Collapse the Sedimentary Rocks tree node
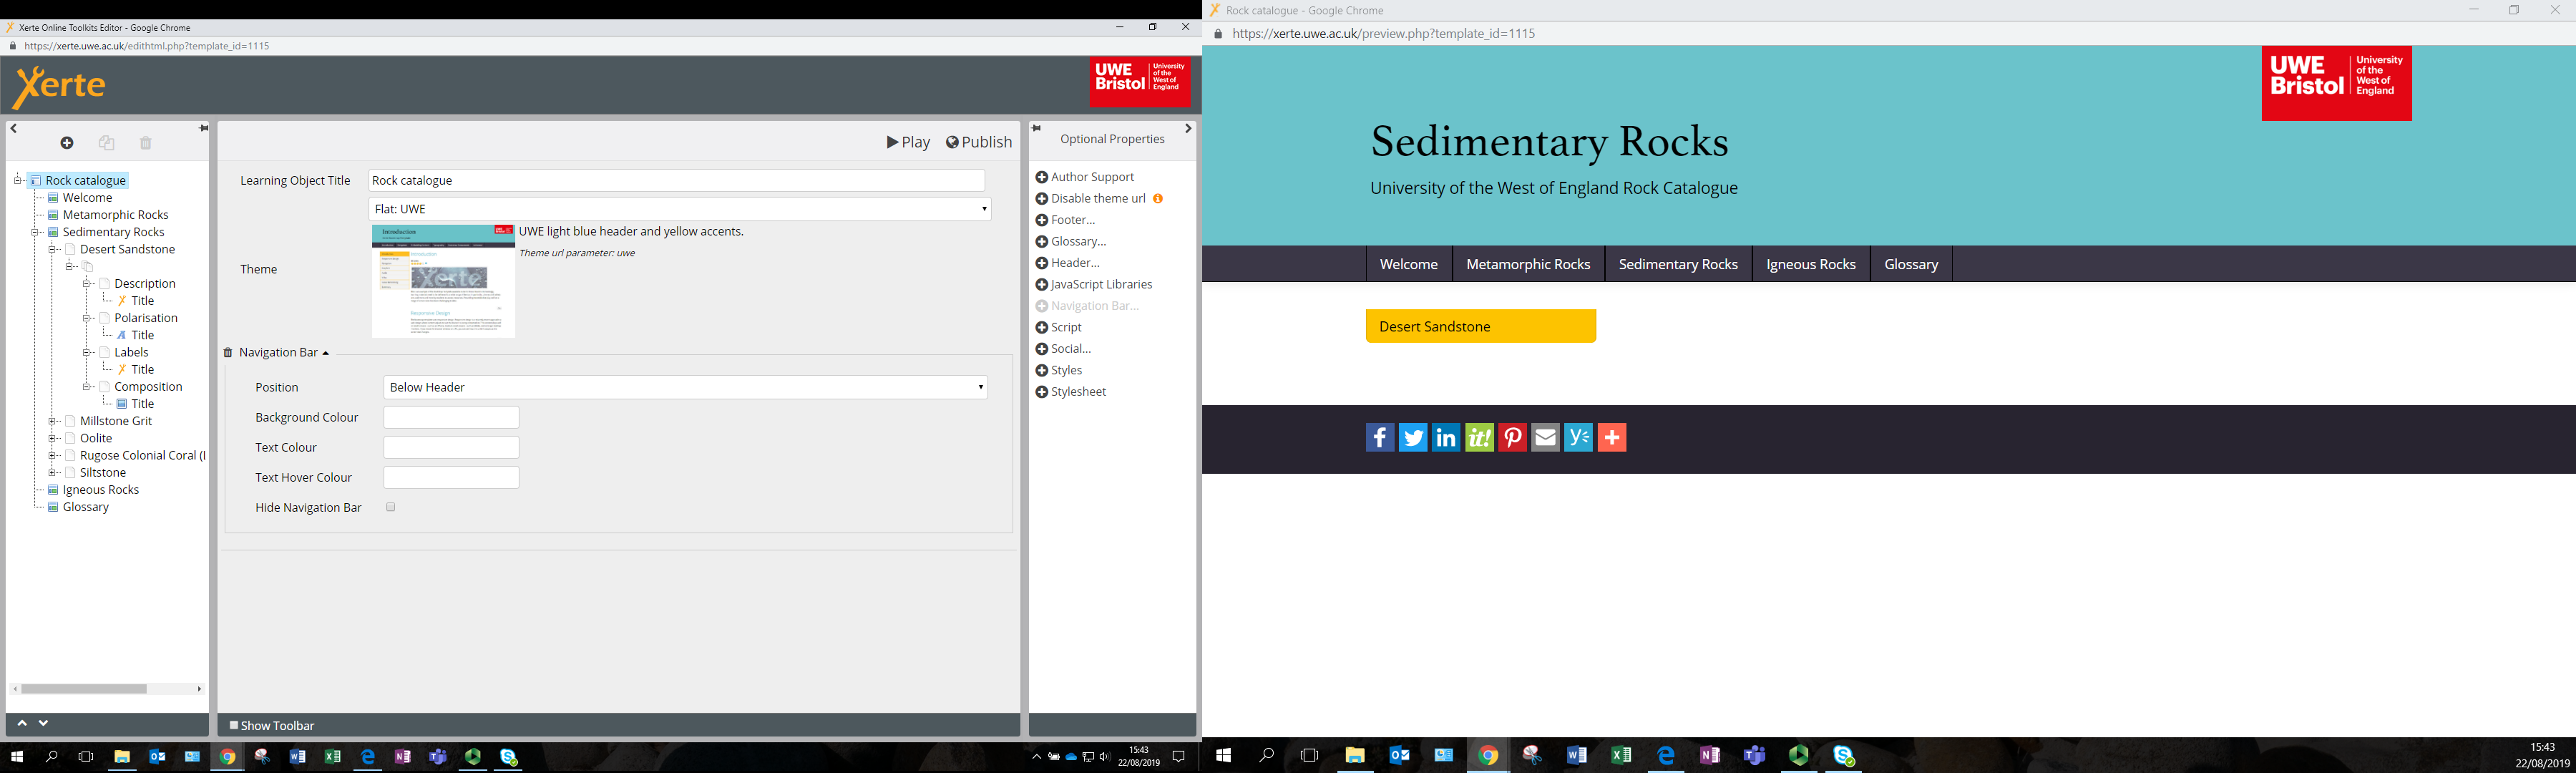This screenshot has height=773, width=2576. pyautogui.click(x=35, y=232)
